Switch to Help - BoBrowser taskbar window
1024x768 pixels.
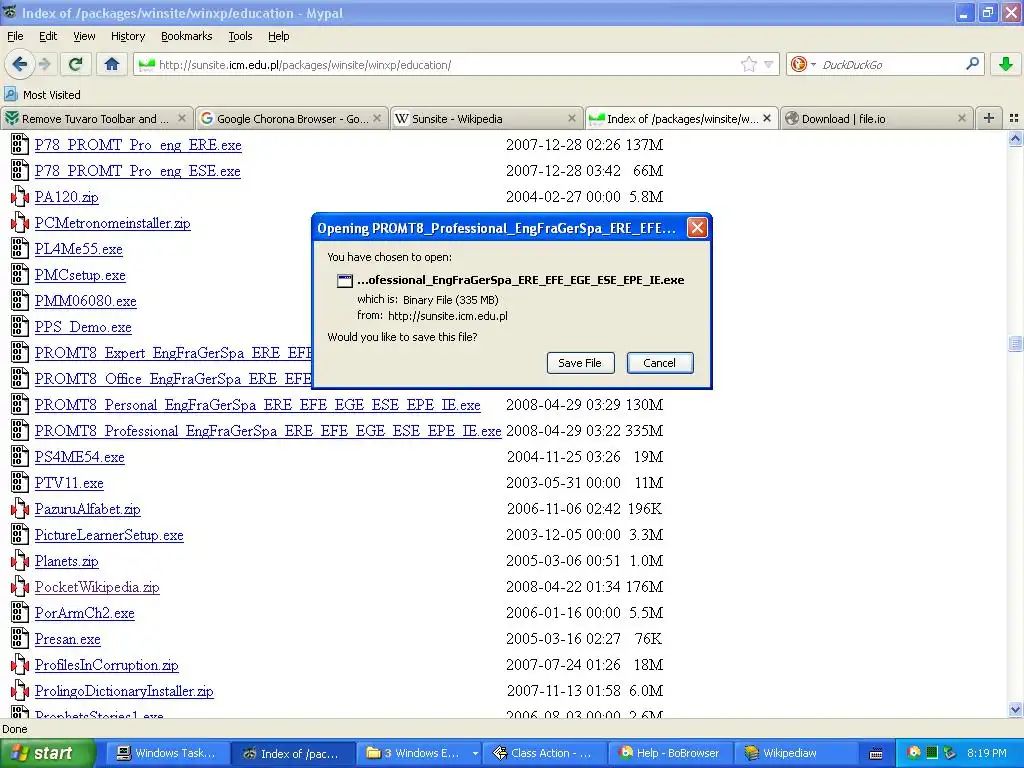click(x=670, y=754)
